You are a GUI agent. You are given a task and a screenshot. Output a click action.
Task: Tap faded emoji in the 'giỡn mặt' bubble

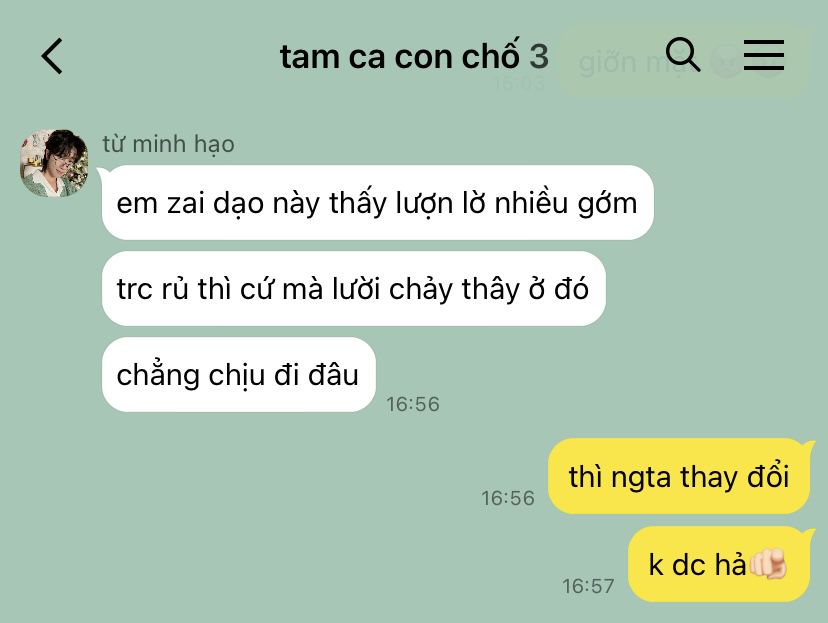coord(727,62)
